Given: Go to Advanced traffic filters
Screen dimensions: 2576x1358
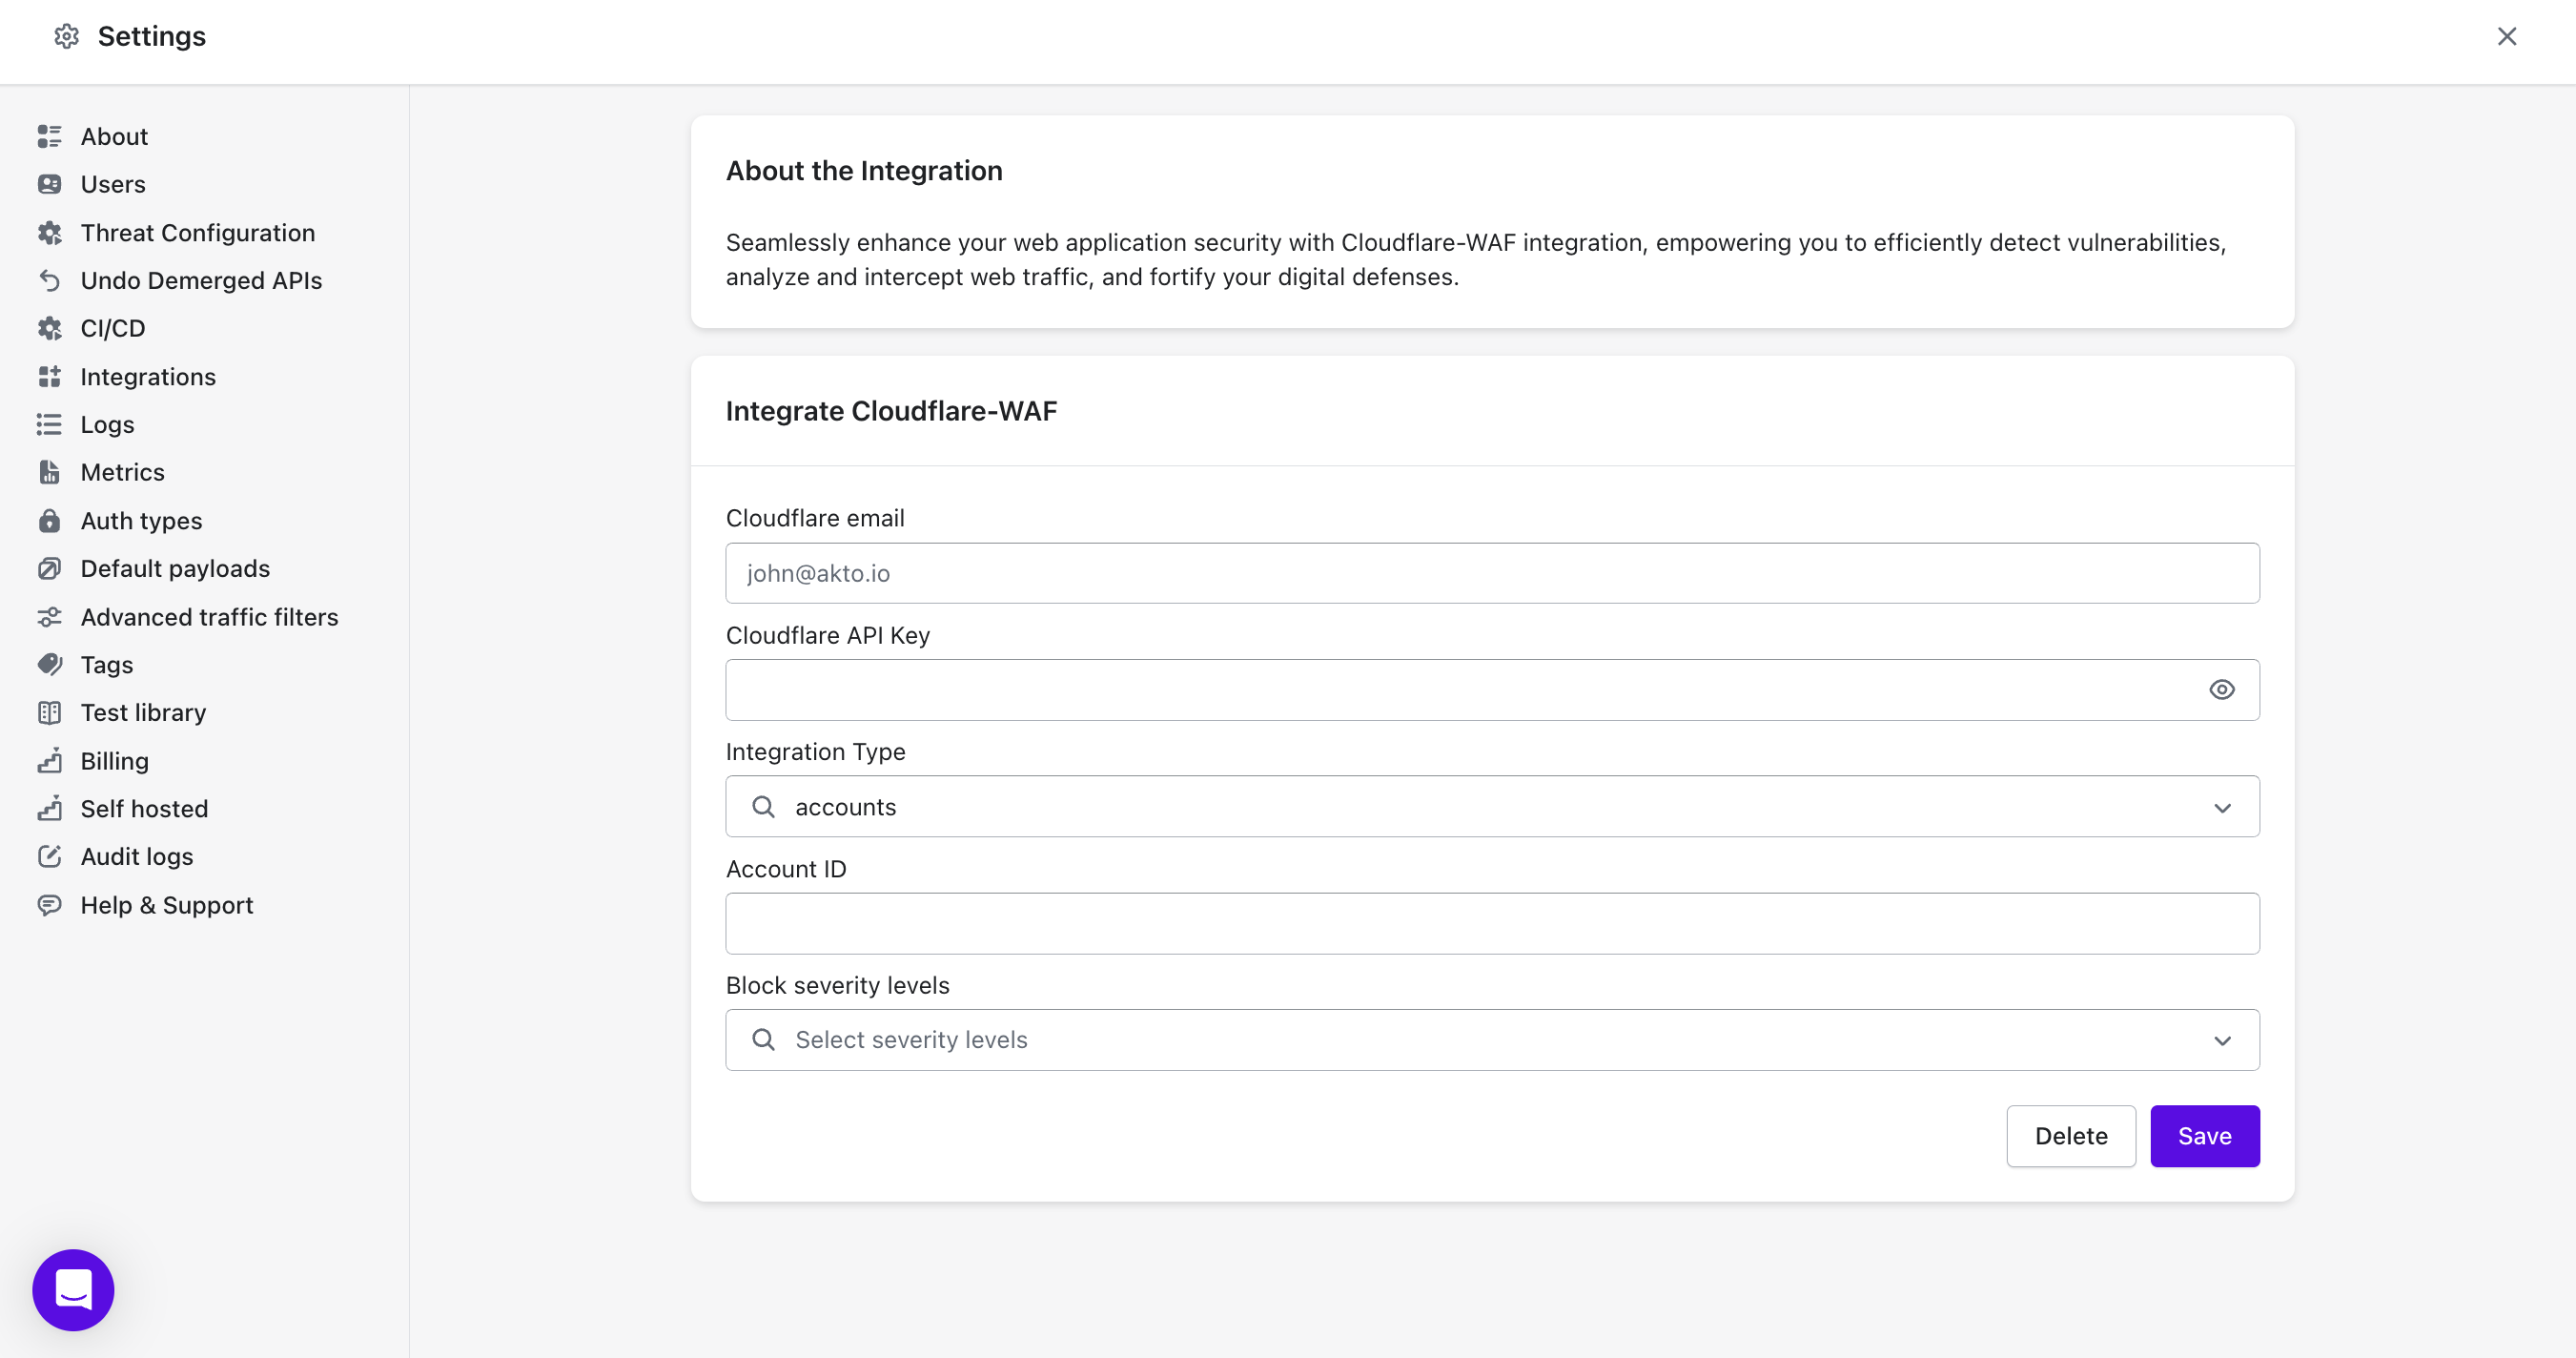Looking at the screenshot, I should (209, 617).
